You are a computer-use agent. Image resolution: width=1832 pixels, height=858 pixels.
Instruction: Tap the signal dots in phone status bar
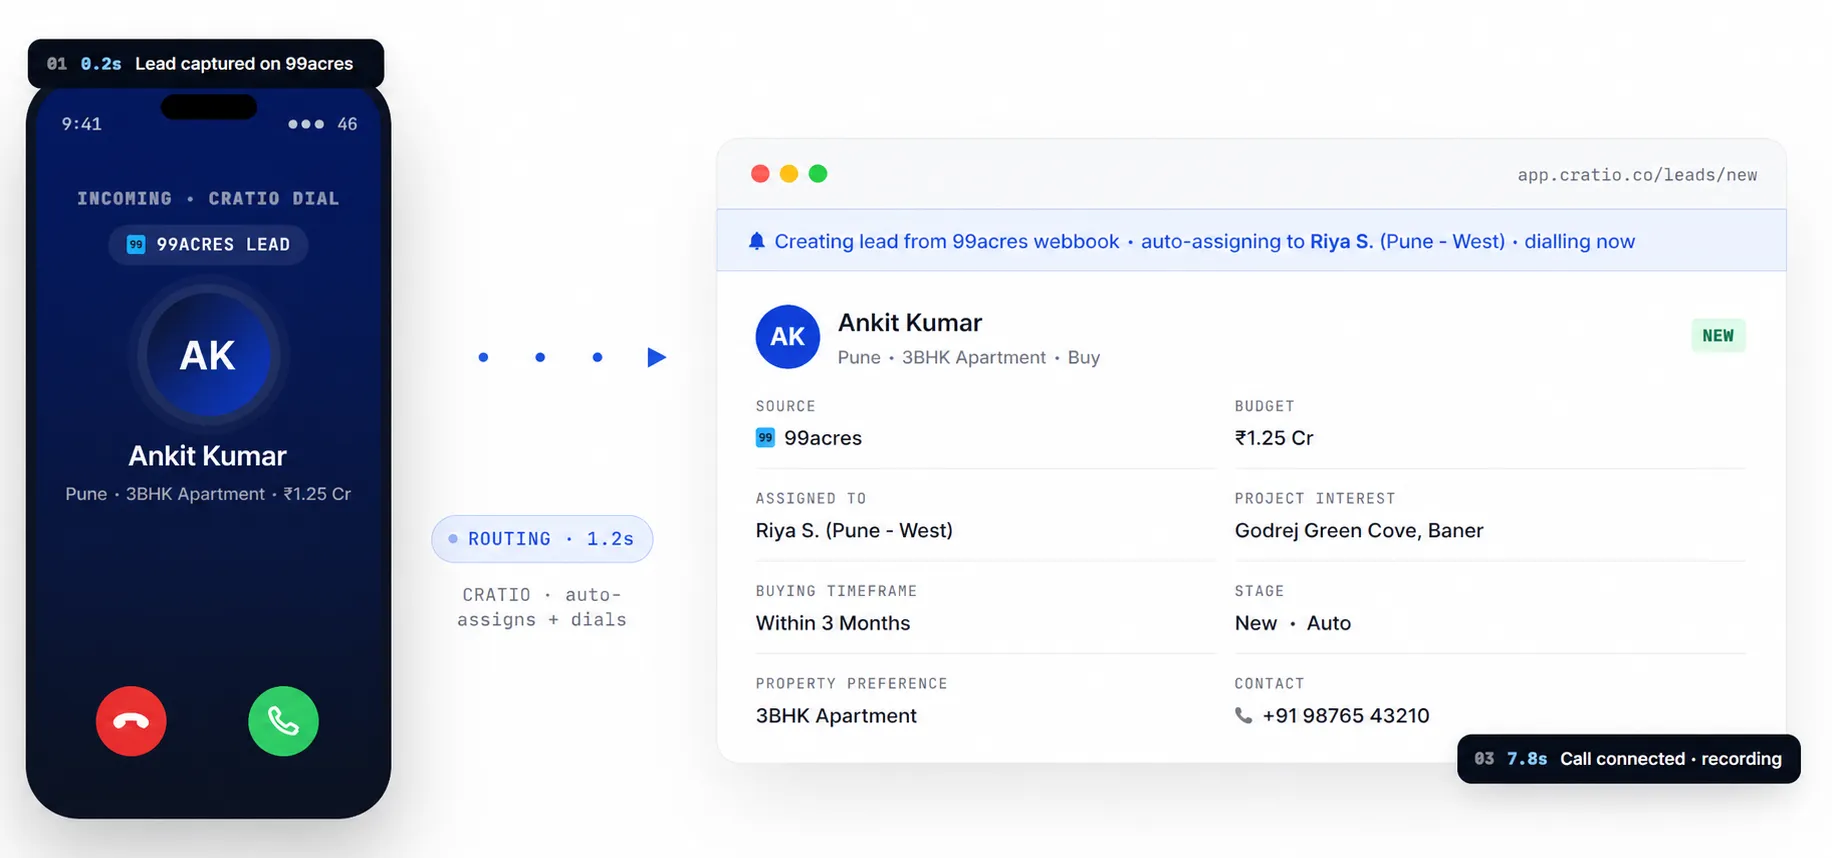pyautogui.click(x=306, y=124)
